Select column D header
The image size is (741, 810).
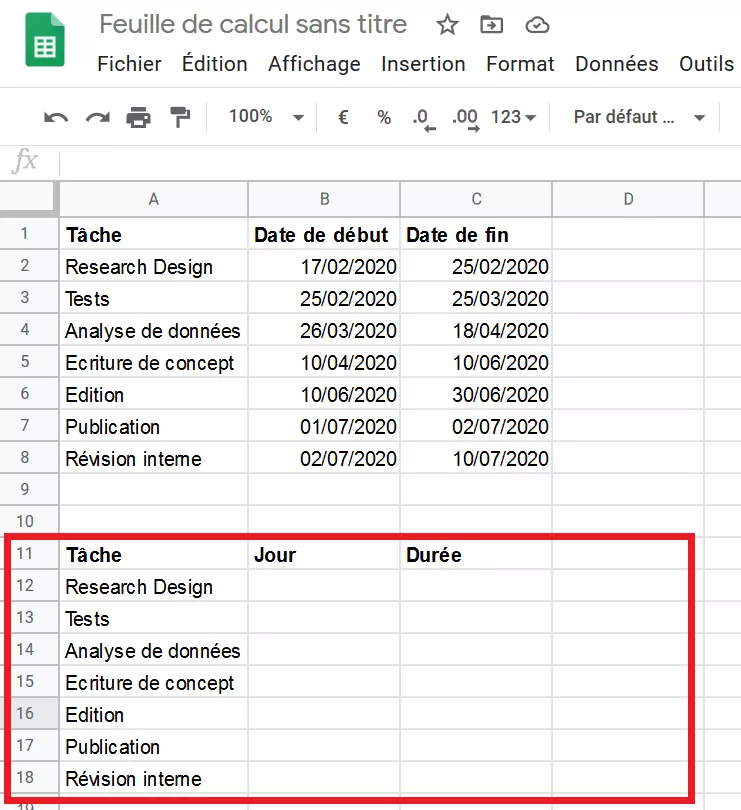(x=628, y=199)
